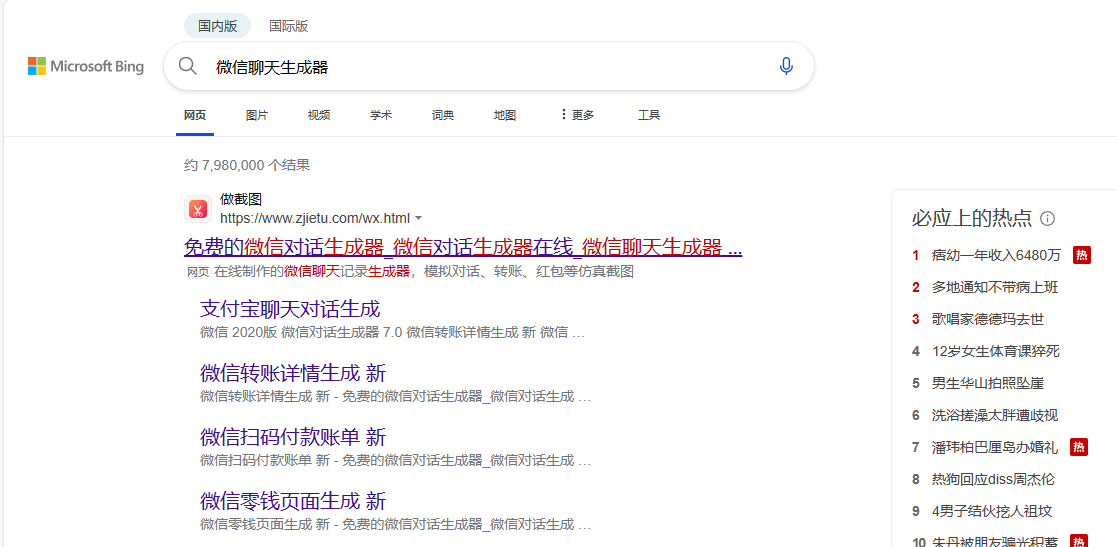Switch to 国内版 search mode
Viewport: 1117px width, 547px height.
(x=217, y=26)
